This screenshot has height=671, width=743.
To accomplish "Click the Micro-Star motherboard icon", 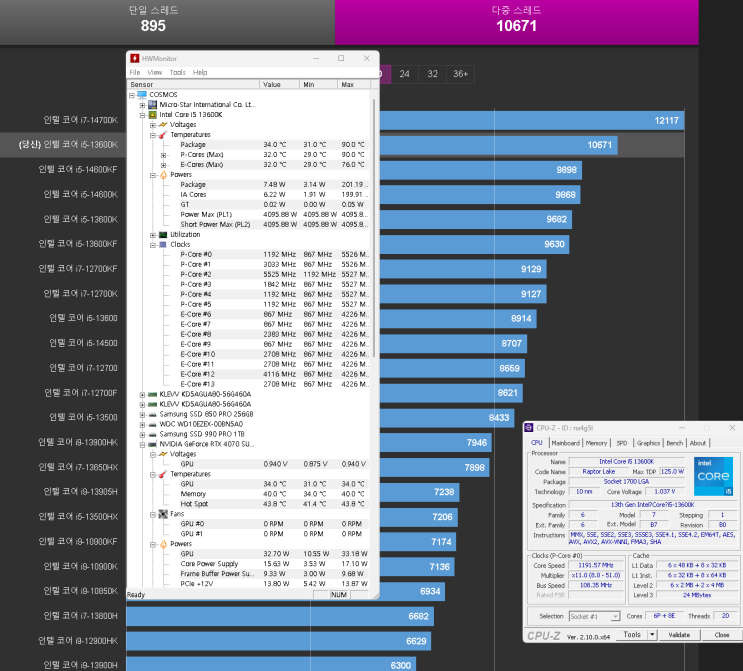I will 152,105.
